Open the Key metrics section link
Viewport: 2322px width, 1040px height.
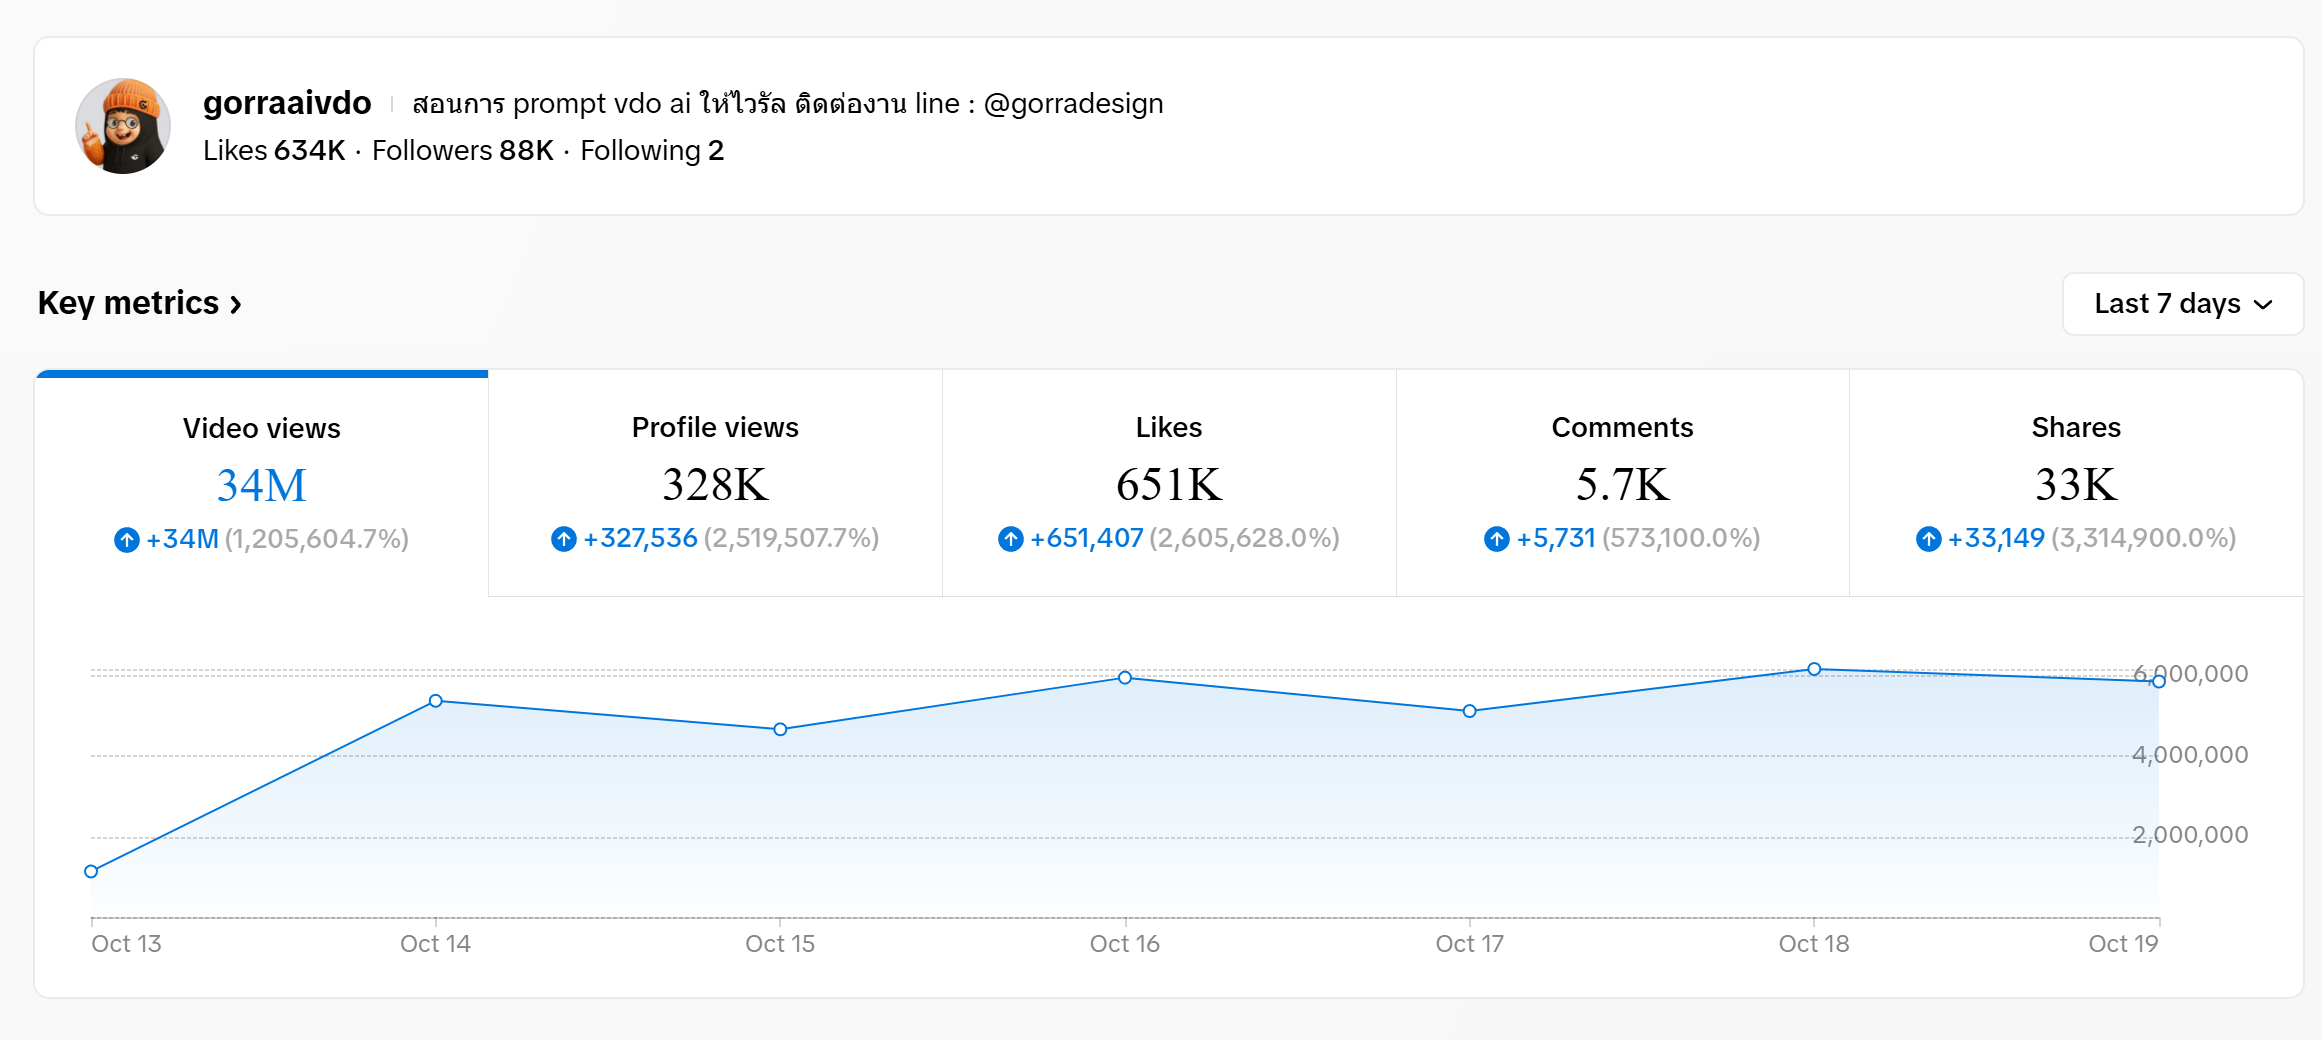(128, 303)
